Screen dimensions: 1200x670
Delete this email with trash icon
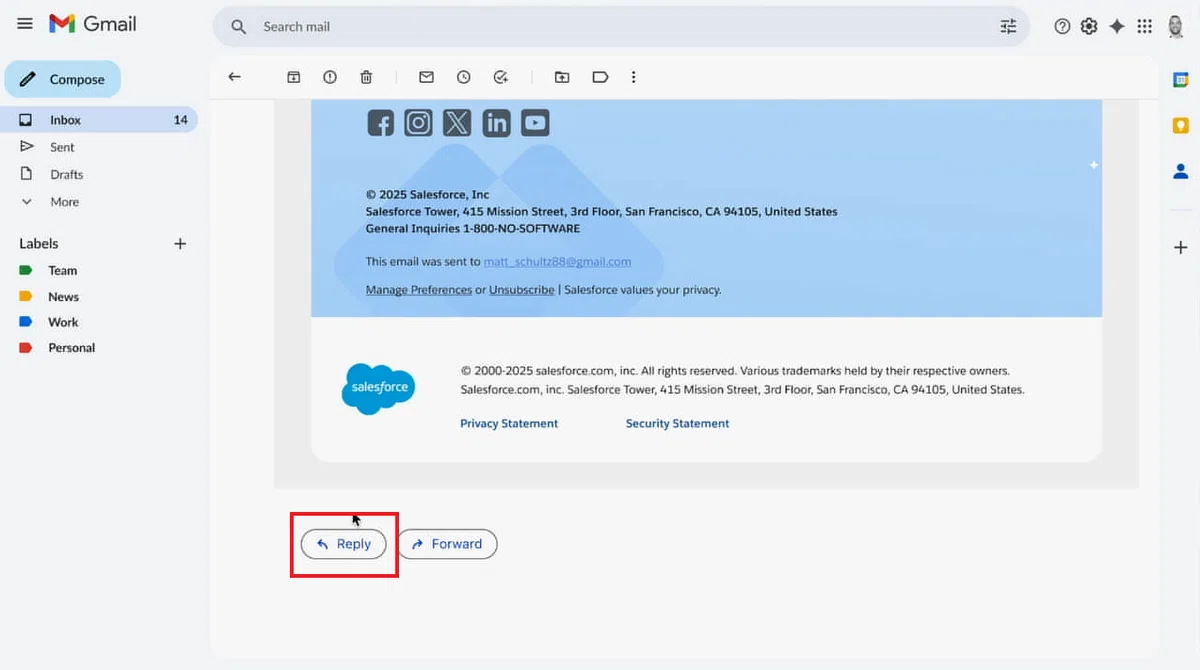click(367, 77)
